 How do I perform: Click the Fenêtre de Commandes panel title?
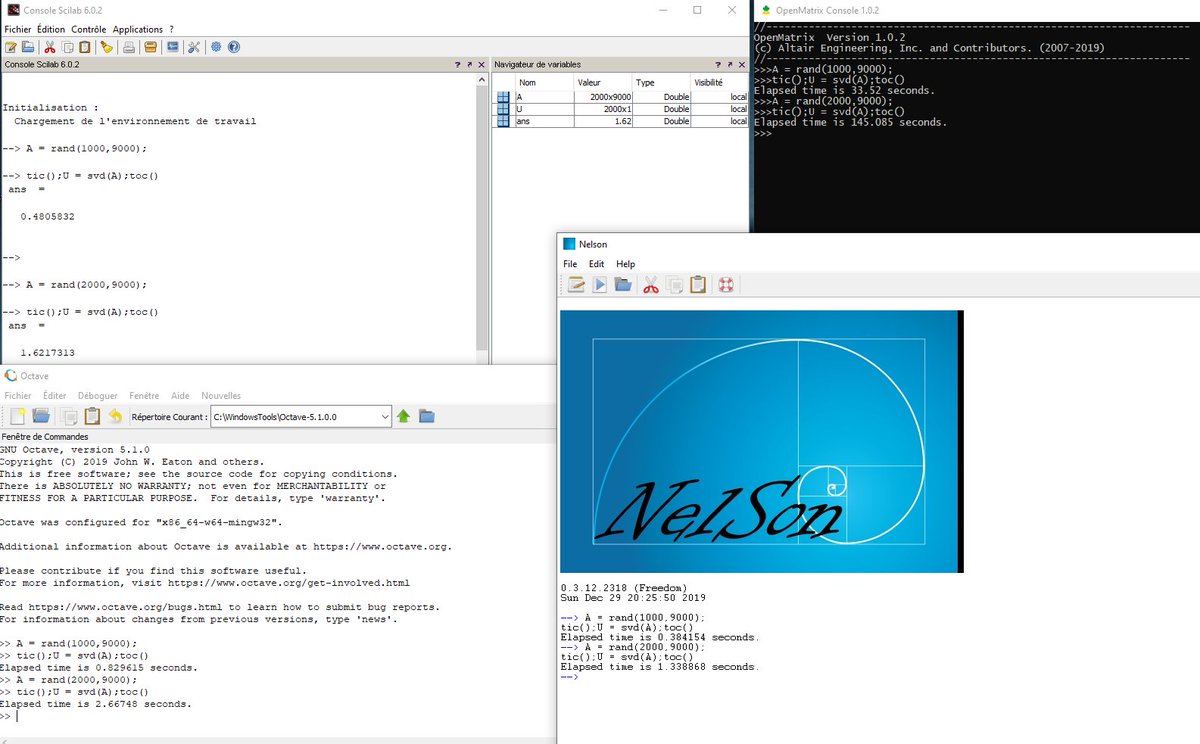[45, 437]
